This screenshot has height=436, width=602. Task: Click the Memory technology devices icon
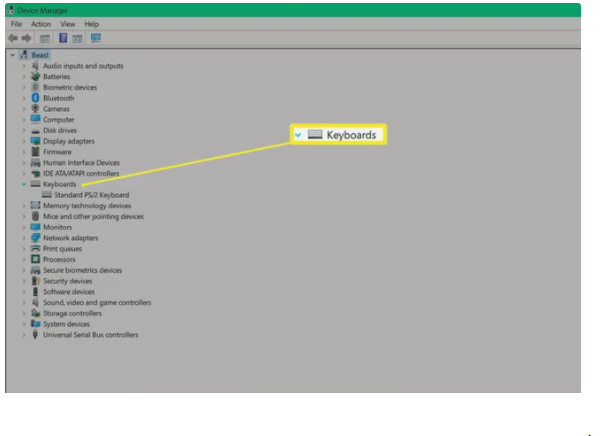(x=35, y=205)
